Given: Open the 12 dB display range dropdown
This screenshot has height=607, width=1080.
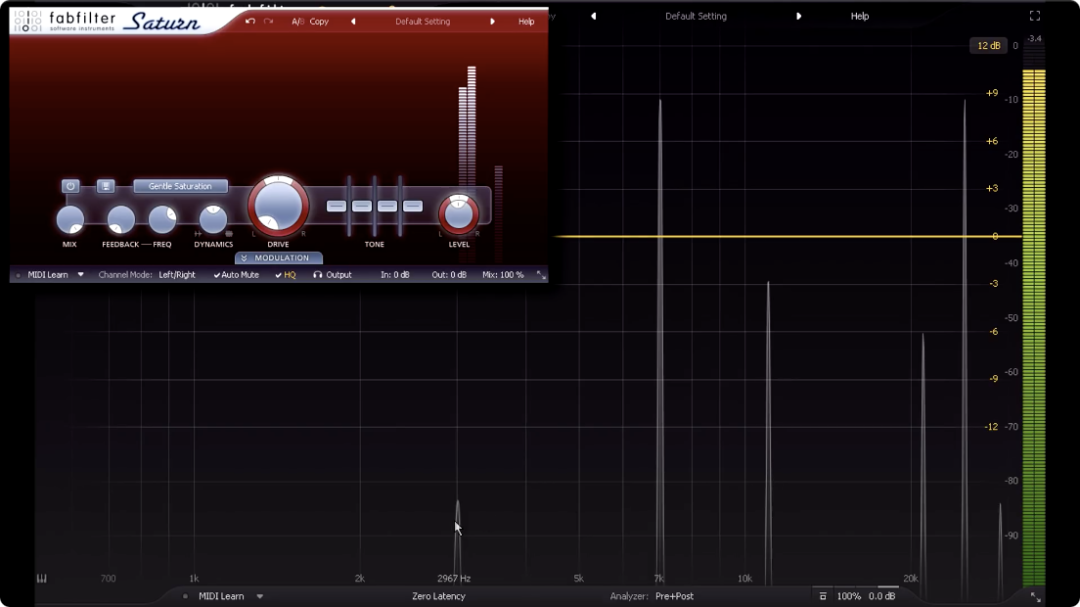Looking at the screenshot, I should (988, 45).
